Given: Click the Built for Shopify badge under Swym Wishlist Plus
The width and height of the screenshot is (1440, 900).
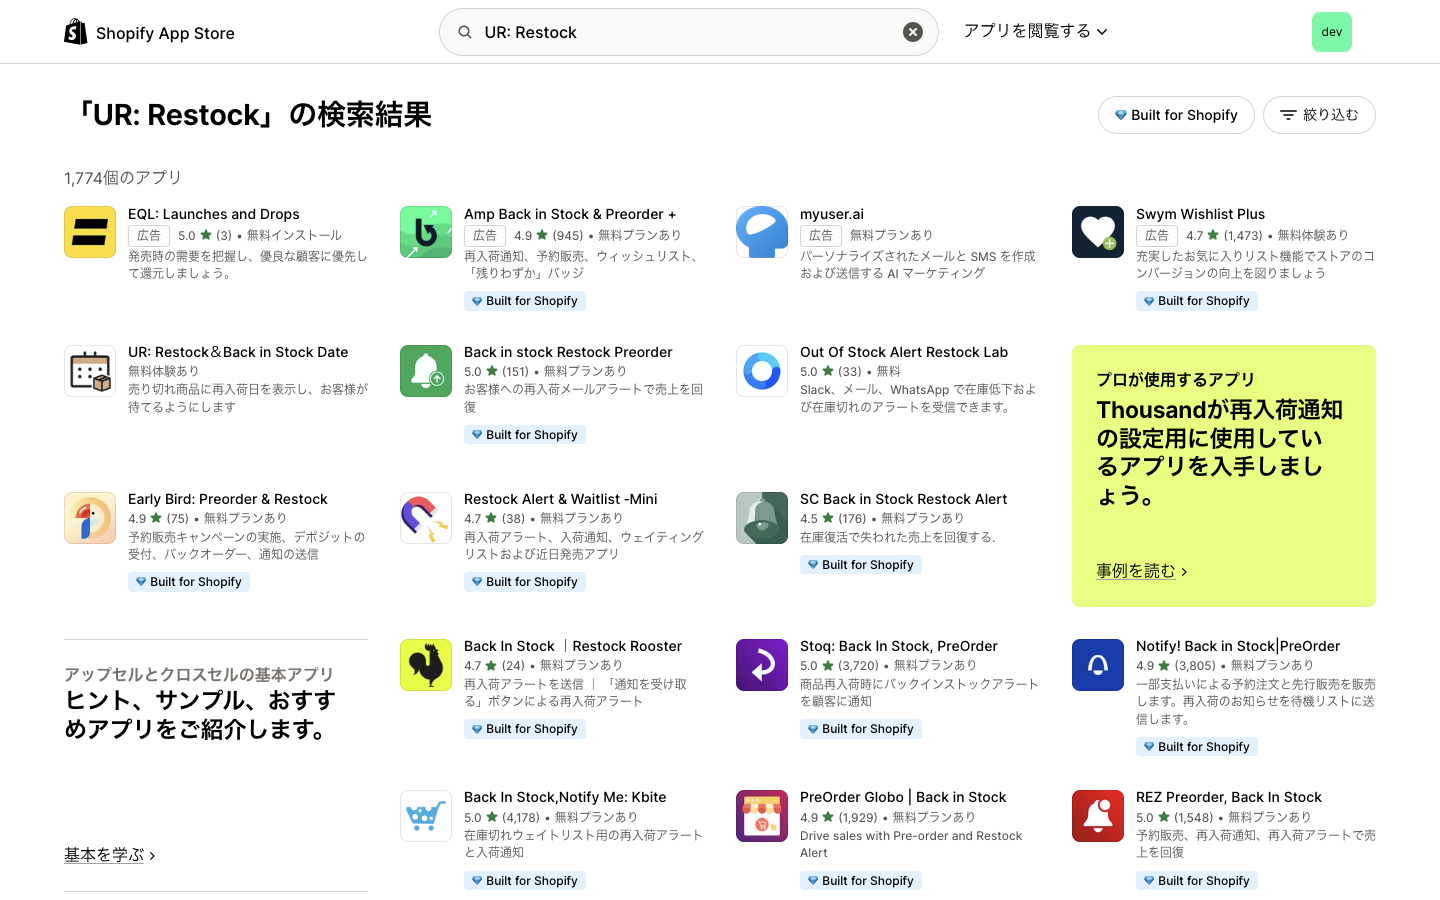Looking at the screenshot, I should click(x=1197, y=301).
